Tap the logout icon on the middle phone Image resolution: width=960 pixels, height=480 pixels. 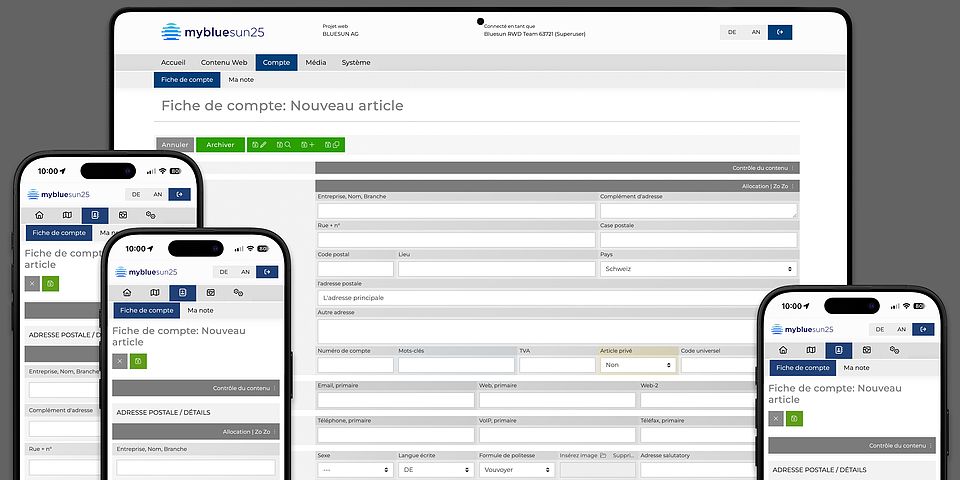pos(267,272)
